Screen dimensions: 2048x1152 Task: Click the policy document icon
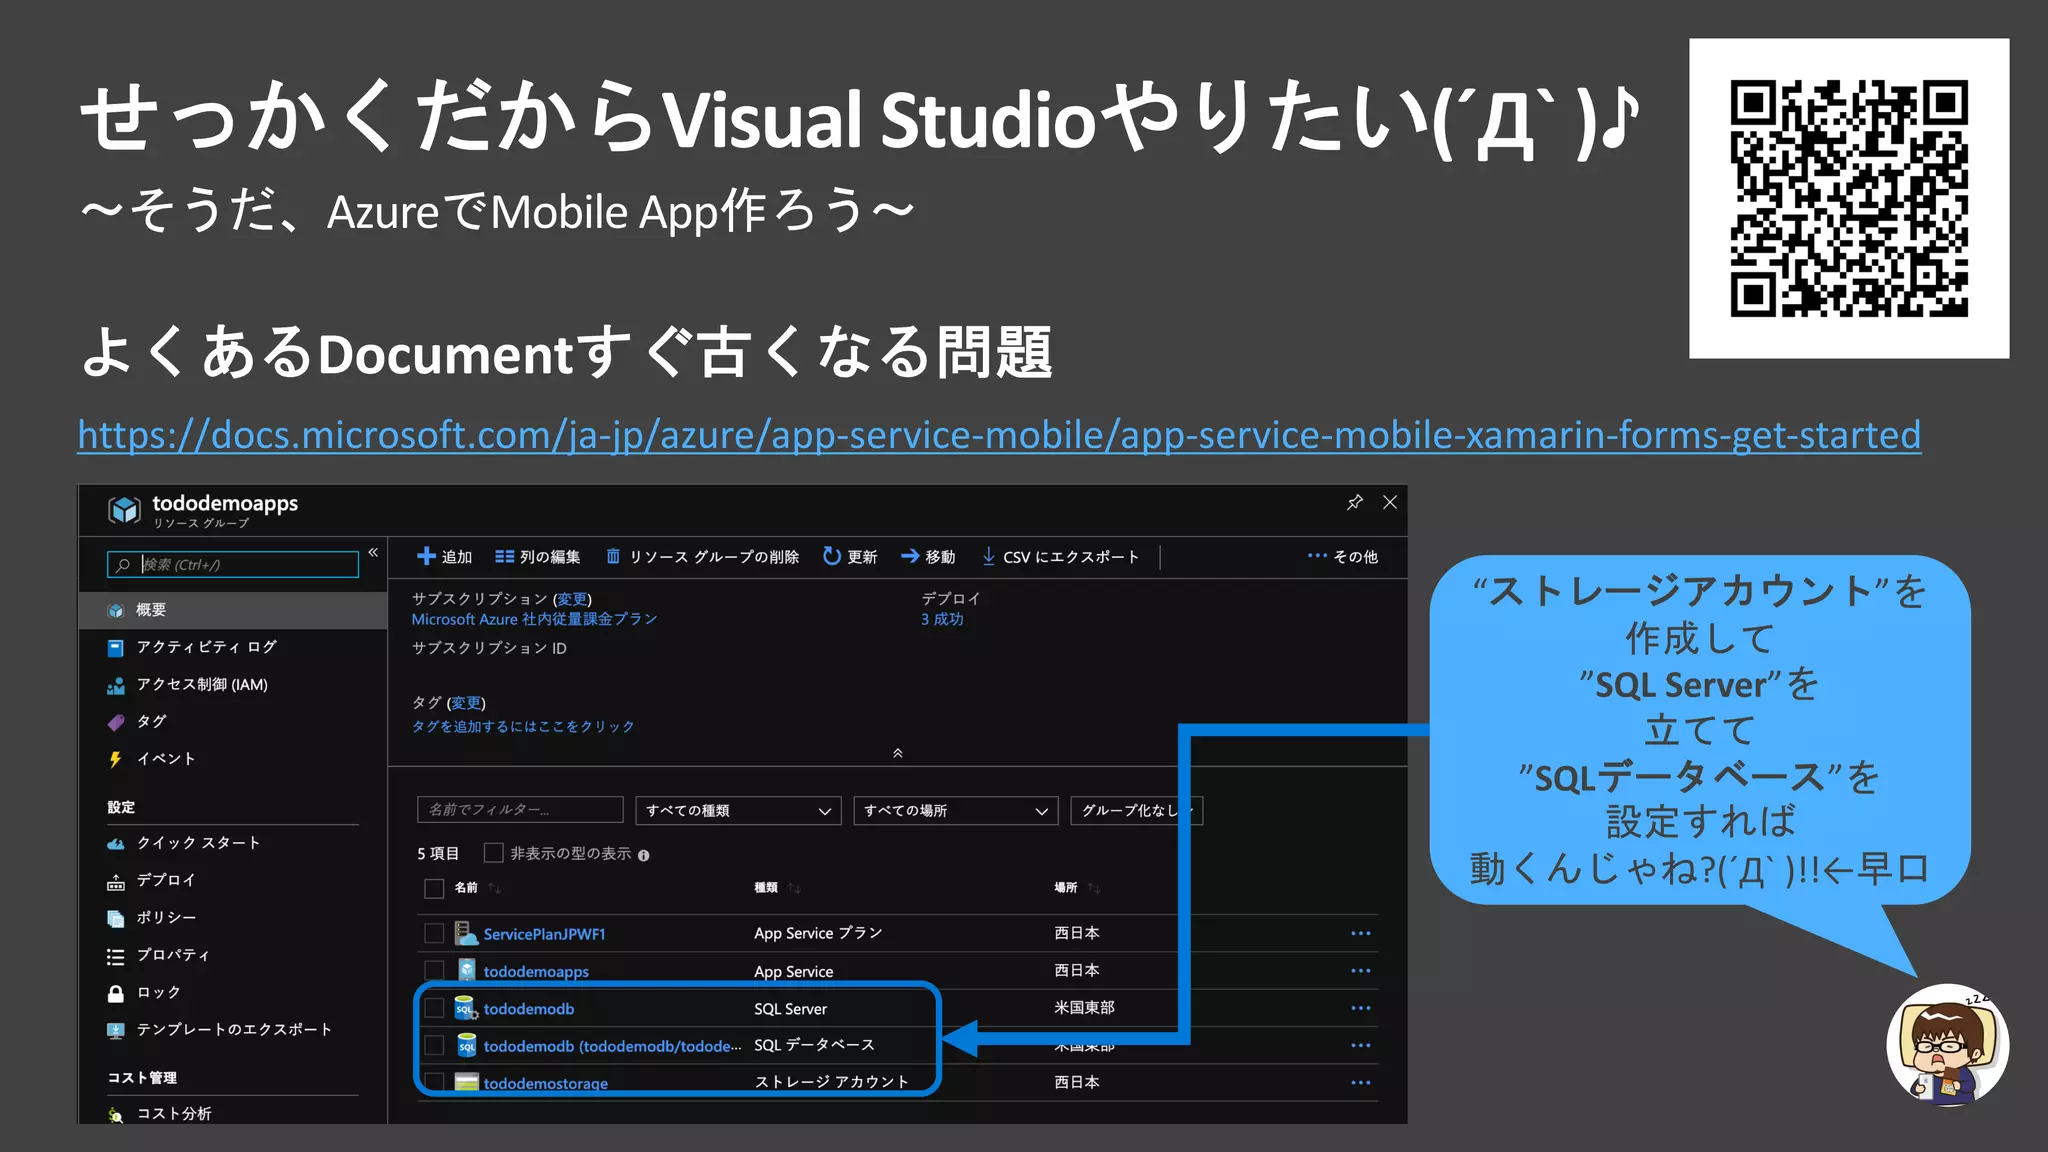pos(116,919)
